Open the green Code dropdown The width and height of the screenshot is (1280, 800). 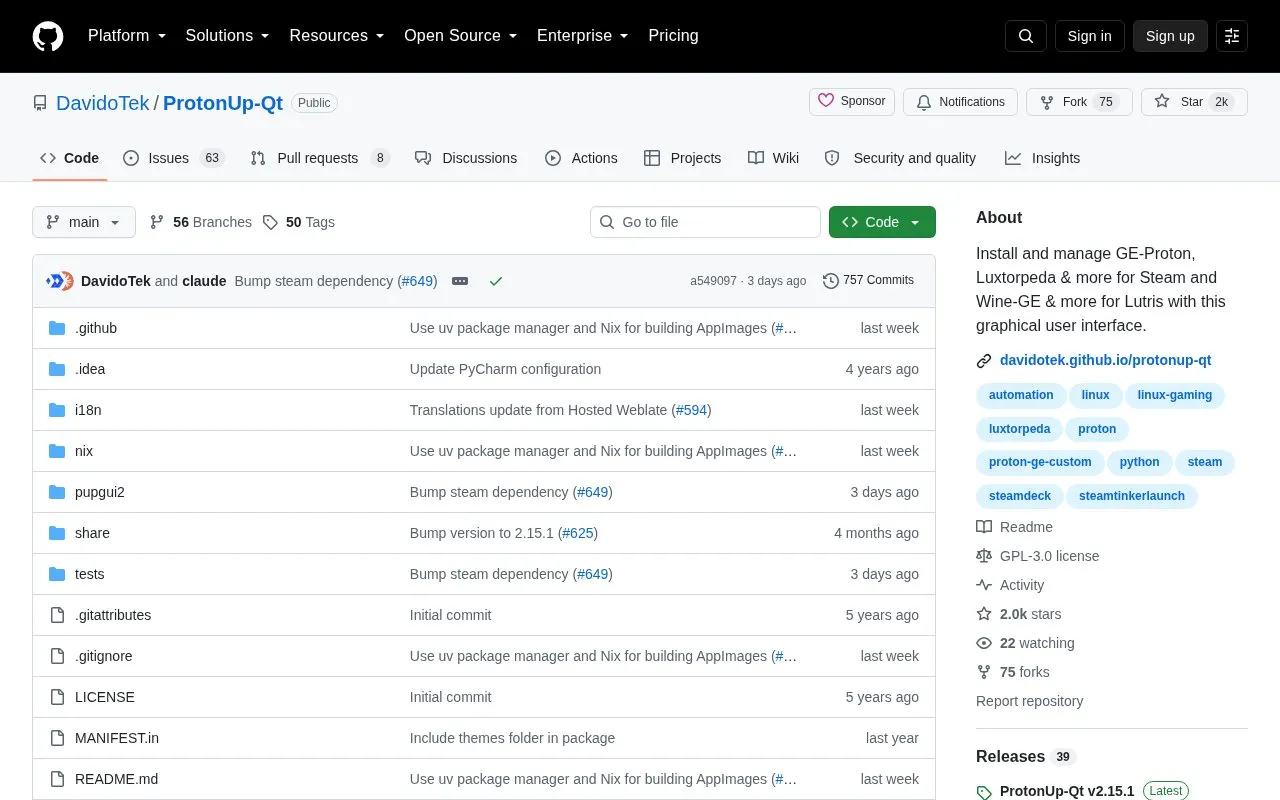(x=882, y=222)
